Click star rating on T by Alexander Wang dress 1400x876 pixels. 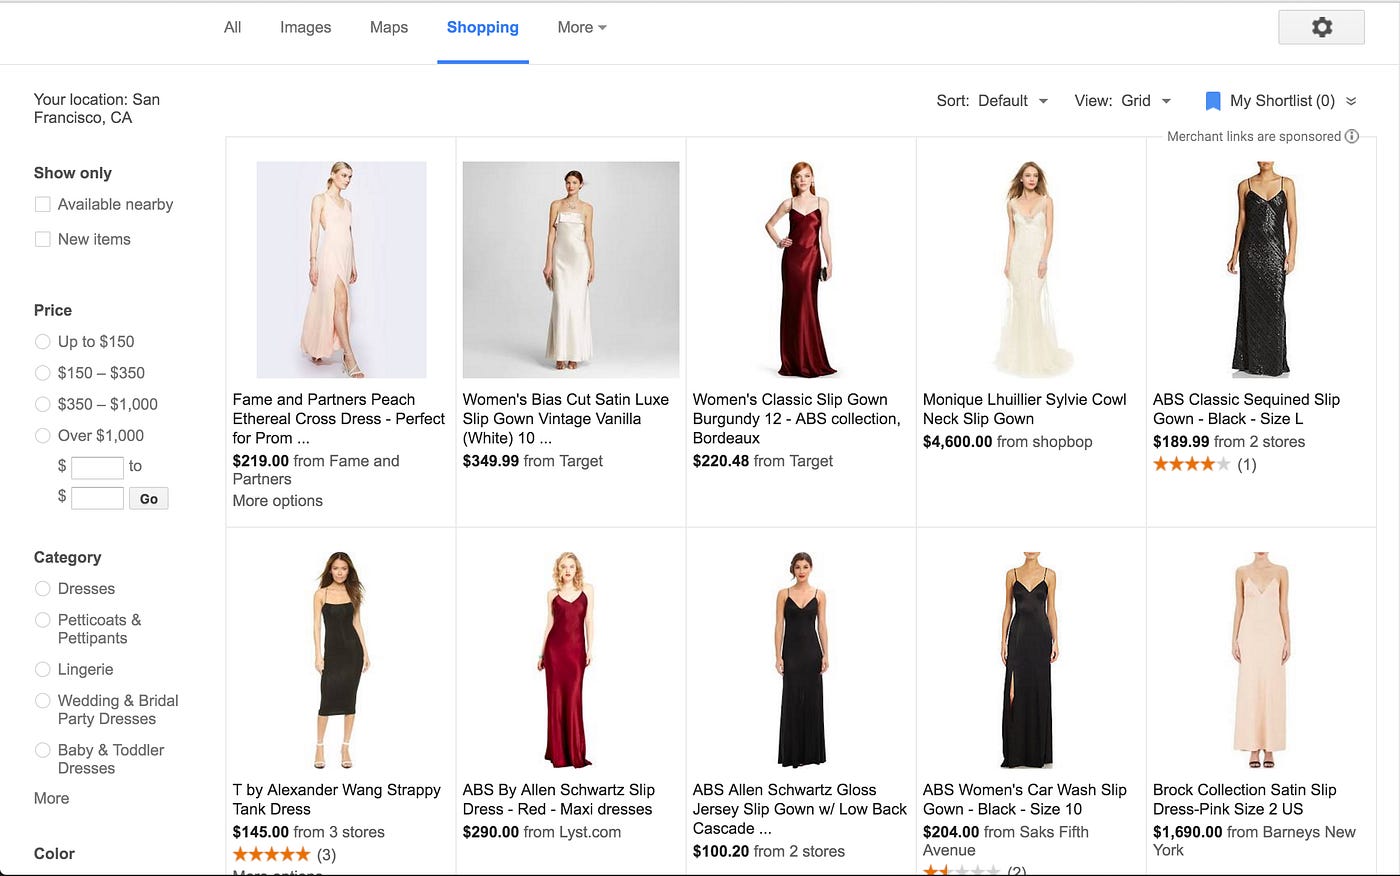point(271,854)
